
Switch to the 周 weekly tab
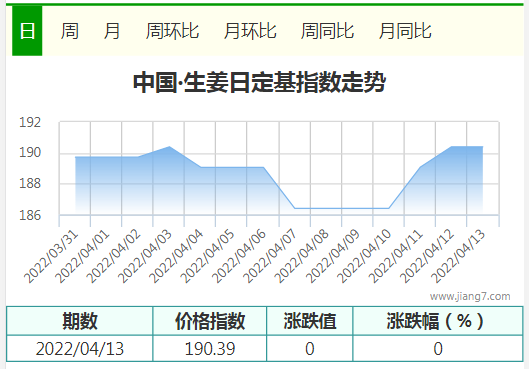pyautogui.click(x=70, y=31)
